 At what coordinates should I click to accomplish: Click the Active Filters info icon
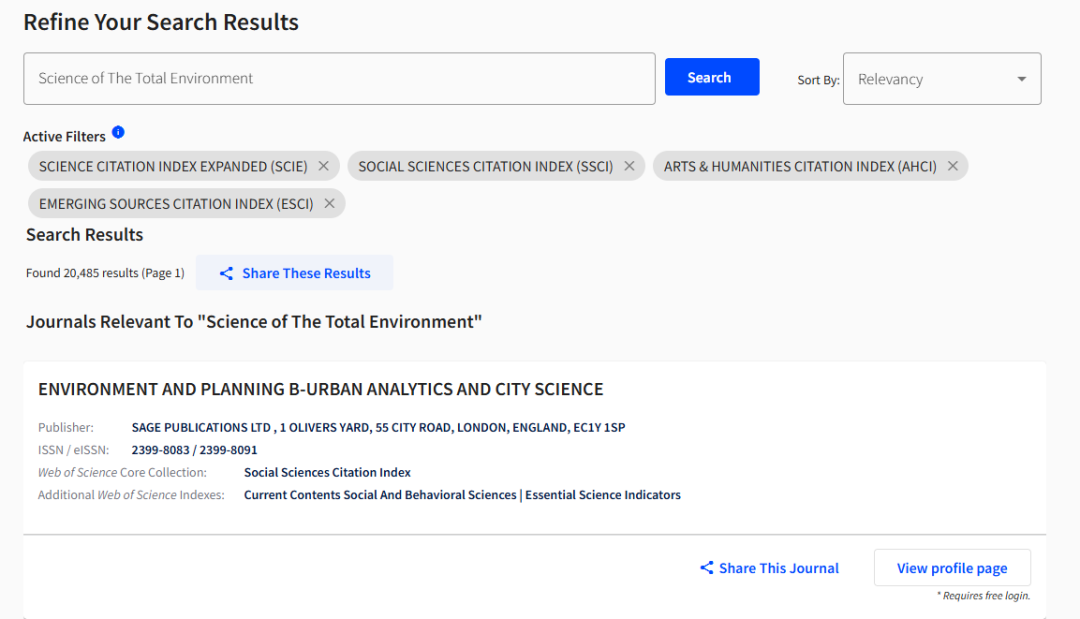point(118,132)
